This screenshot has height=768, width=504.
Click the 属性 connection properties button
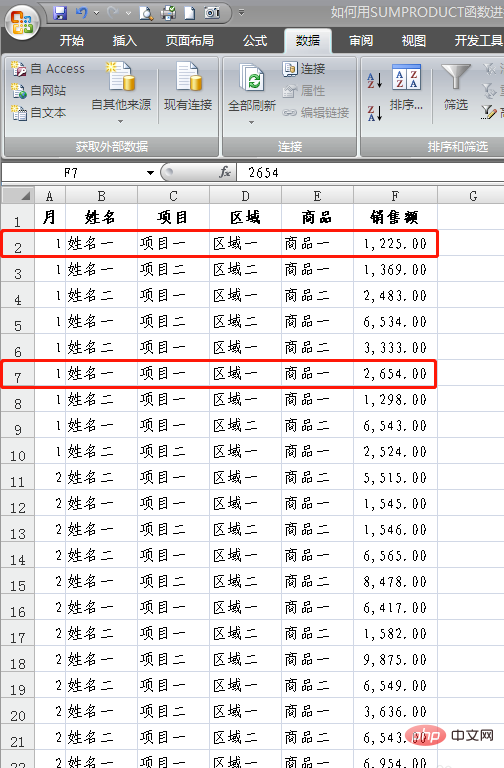click(304, 91)
